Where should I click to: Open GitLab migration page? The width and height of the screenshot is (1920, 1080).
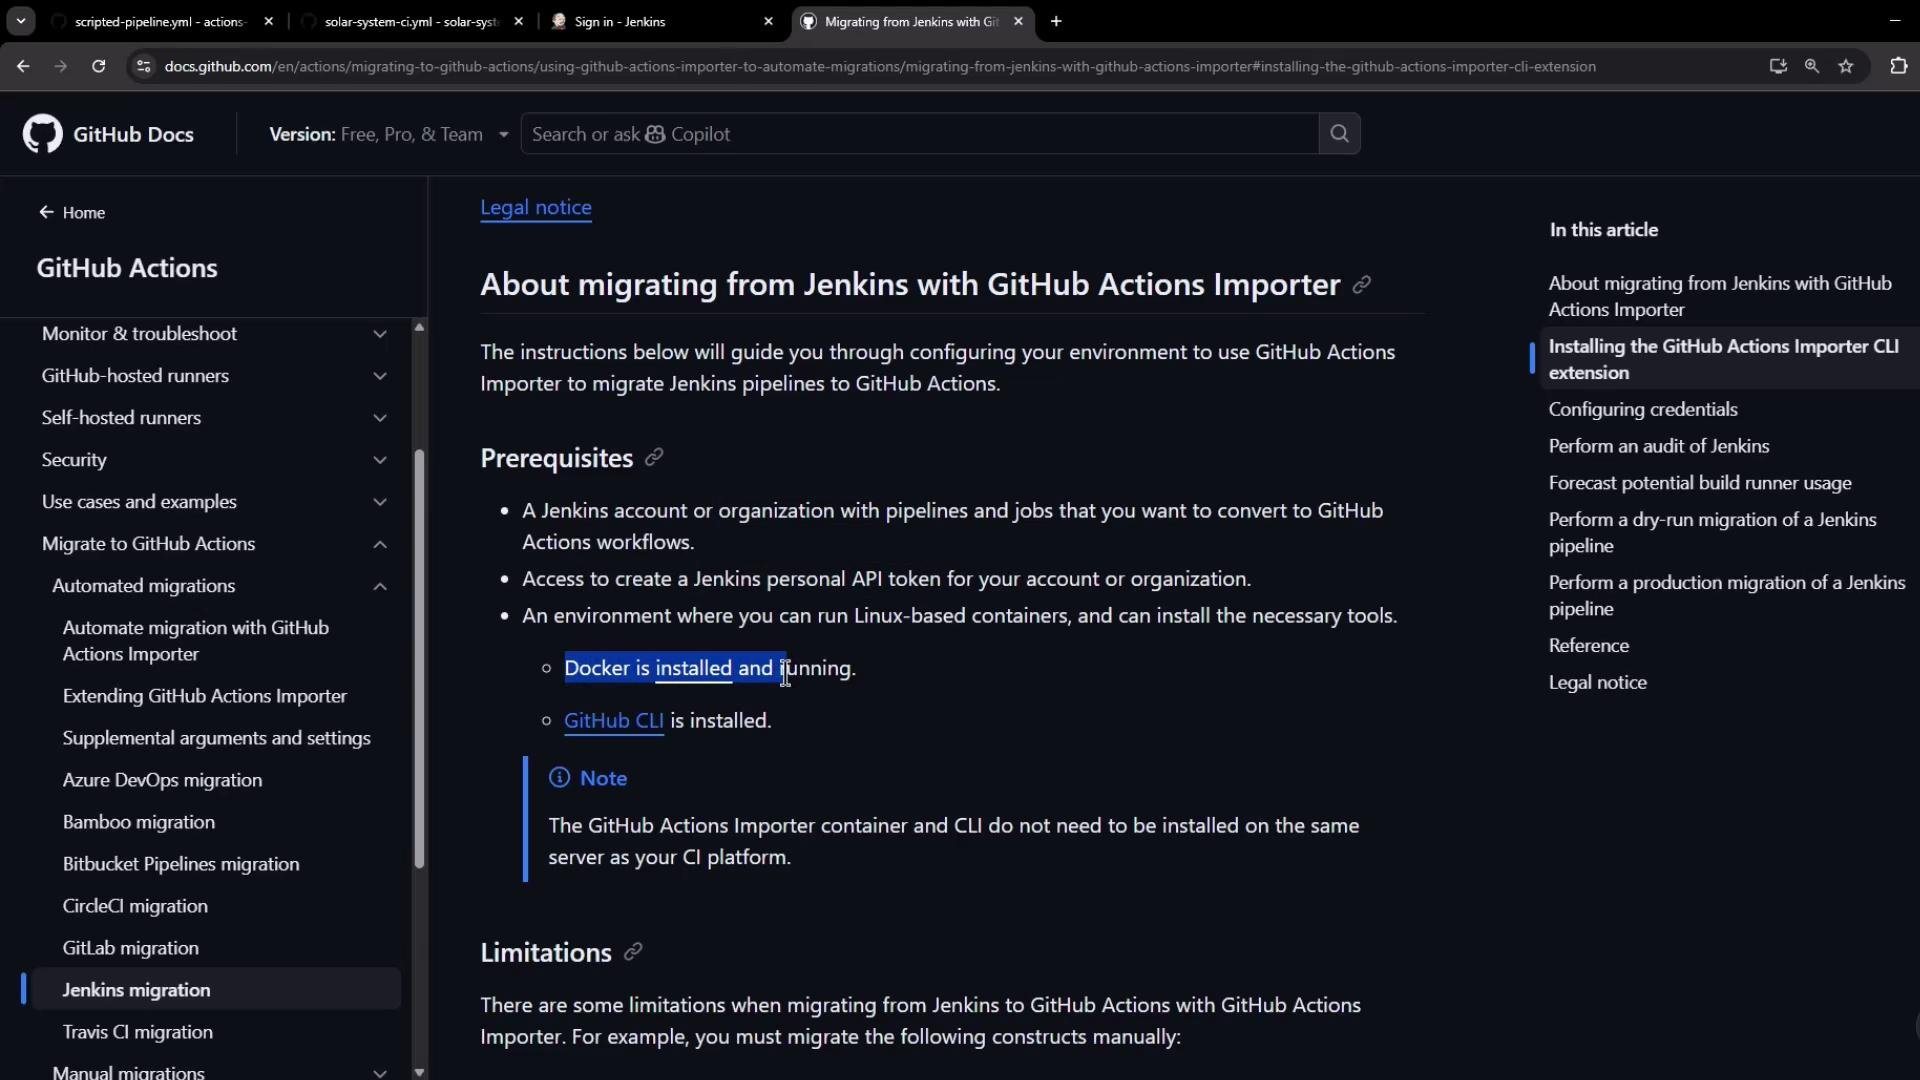point(131,948)
